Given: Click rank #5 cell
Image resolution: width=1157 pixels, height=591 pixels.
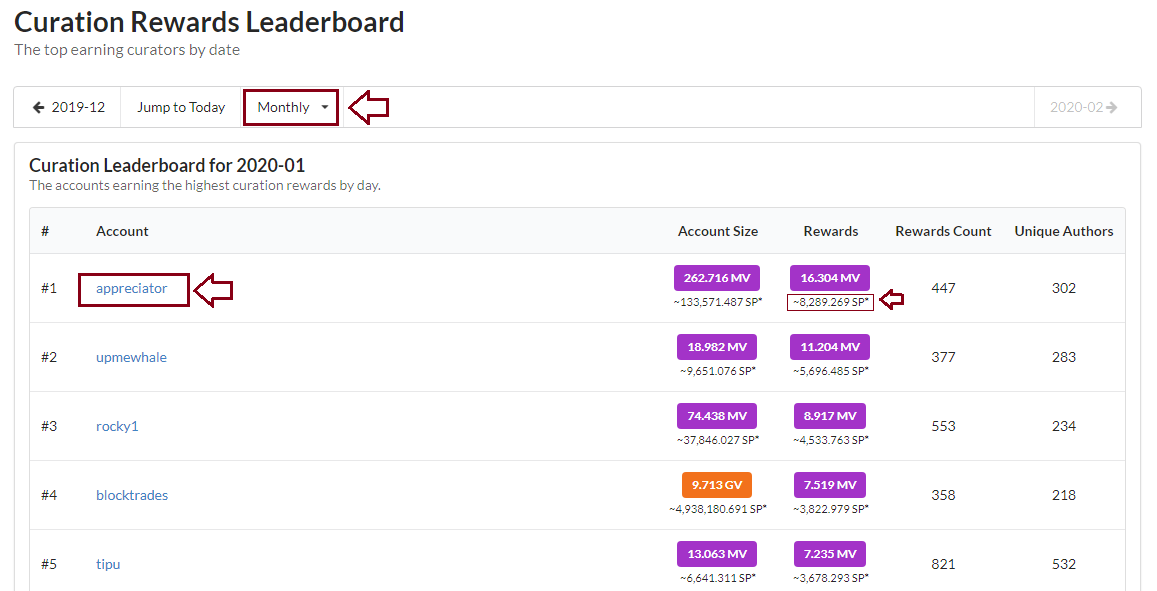Looking at the screenshot, I should click(49, 564).
